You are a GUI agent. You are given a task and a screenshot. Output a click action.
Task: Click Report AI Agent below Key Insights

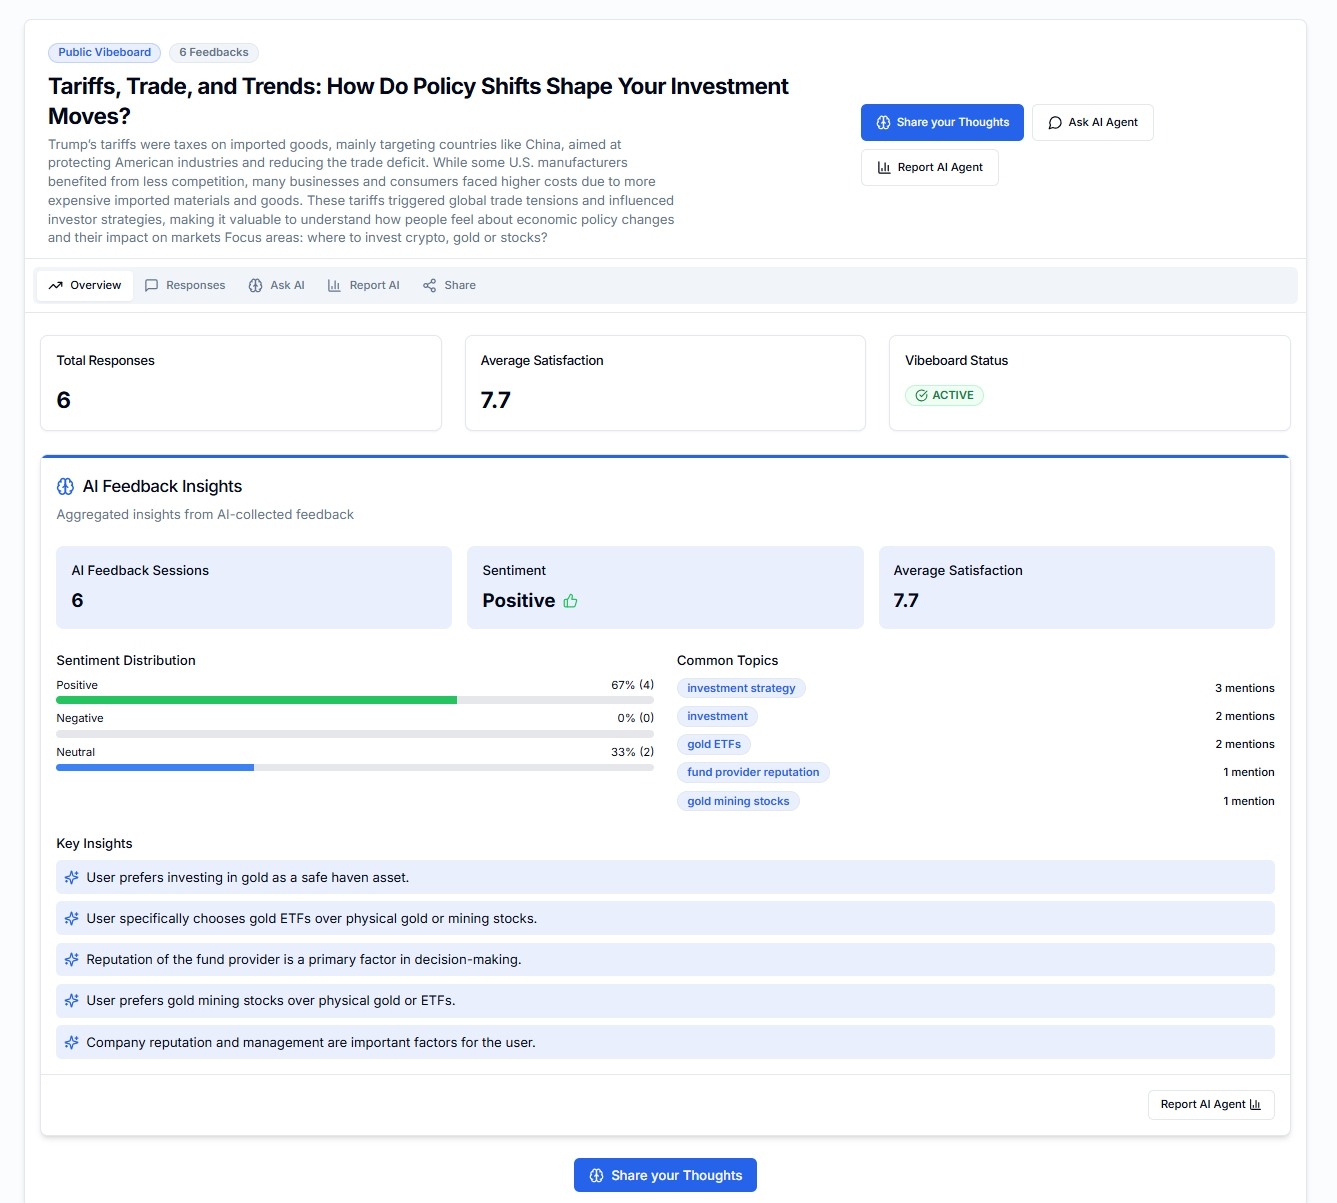[x=1211, y=1105]
